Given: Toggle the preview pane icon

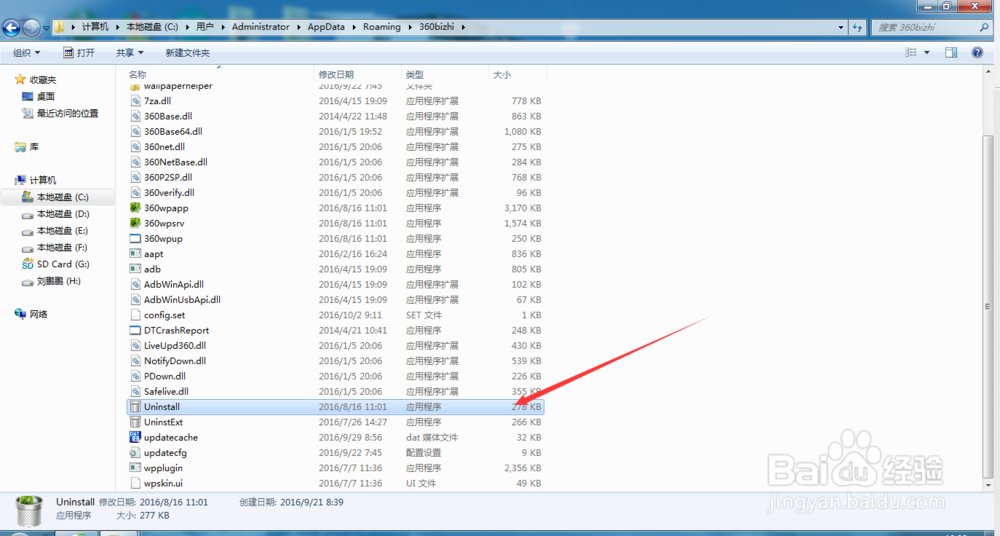Looking at the screenshot, I should [x=951, y=52].
